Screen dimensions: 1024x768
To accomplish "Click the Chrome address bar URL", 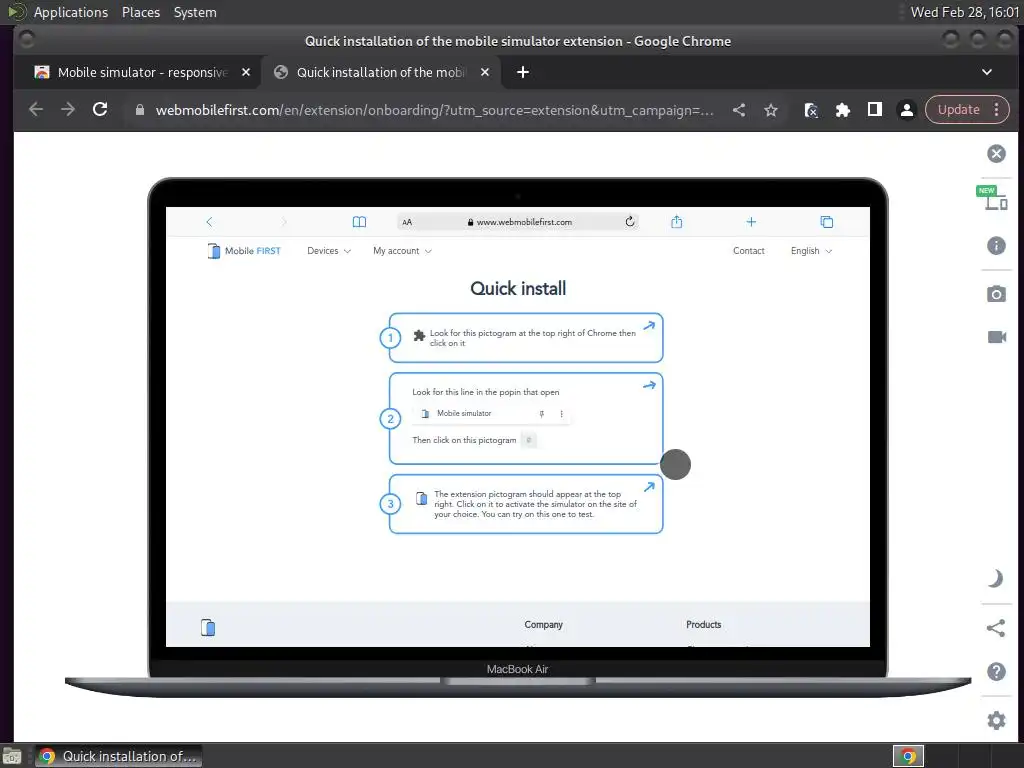I will (434, 110).
